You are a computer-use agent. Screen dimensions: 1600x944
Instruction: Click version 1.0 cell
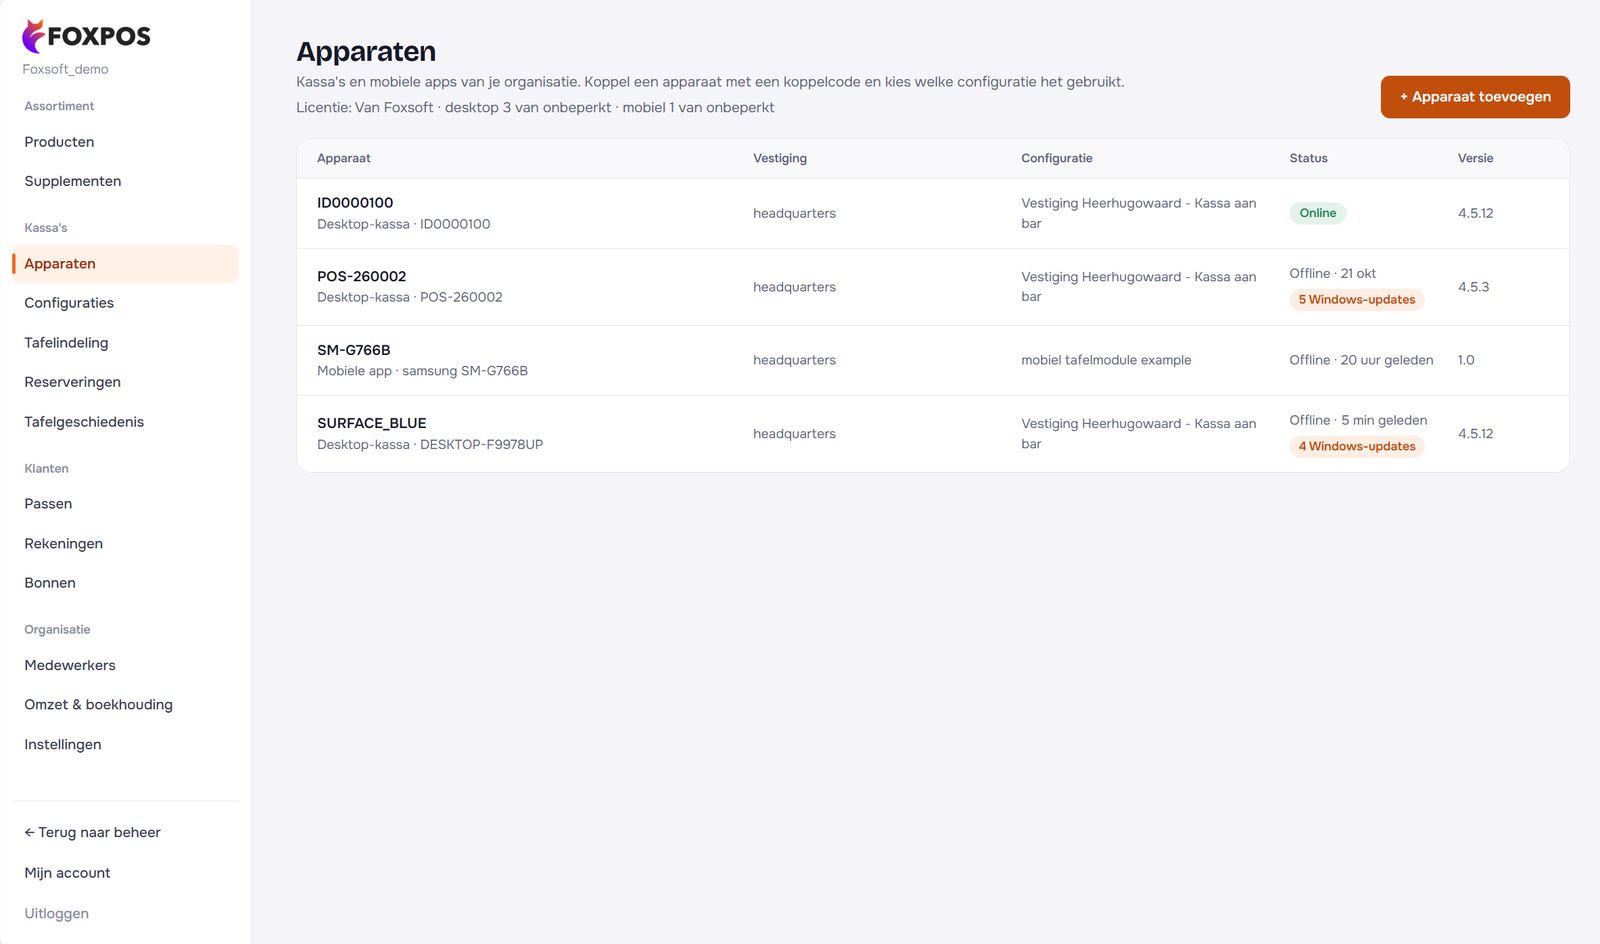[x=1466, y=360]
